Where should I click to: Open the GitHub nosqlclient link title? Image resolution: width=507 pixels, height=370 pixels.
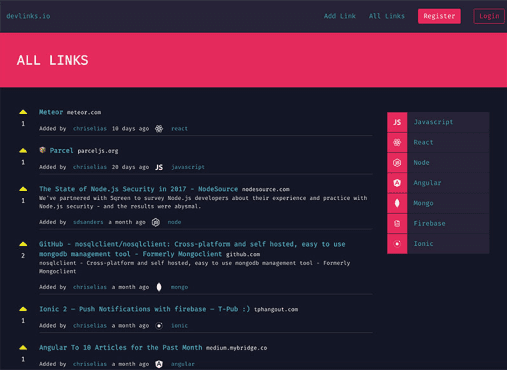pyautogui.click(x=192, y=249)
